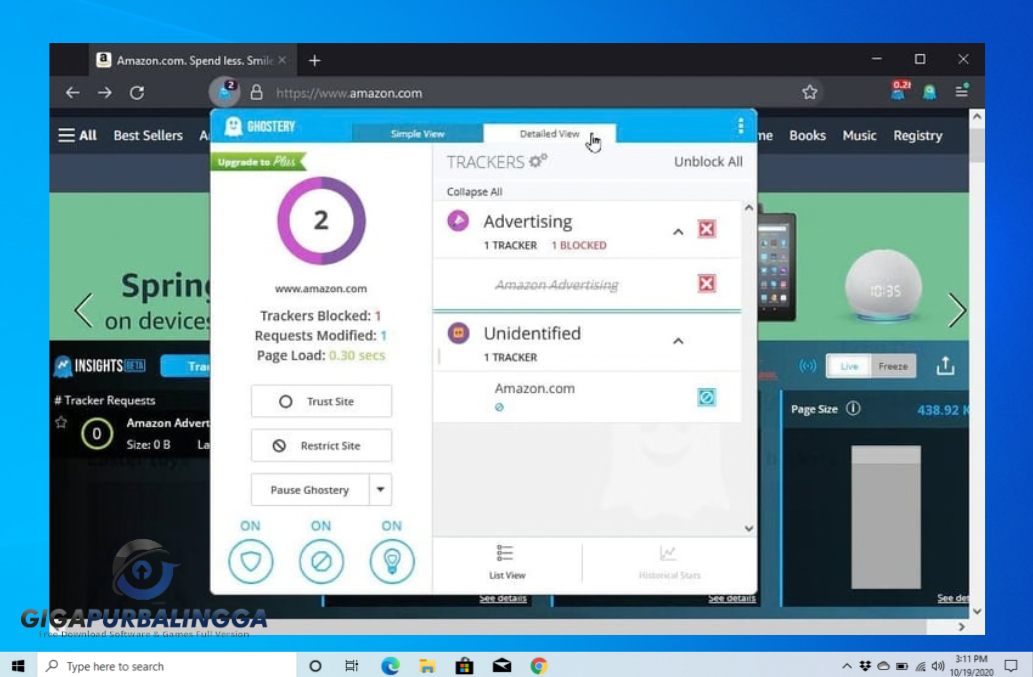The height and width of the screenshot is (677, 1033).
Task: Open Pause Ghostery dropdown arrow
Action: tap(380, 489)
